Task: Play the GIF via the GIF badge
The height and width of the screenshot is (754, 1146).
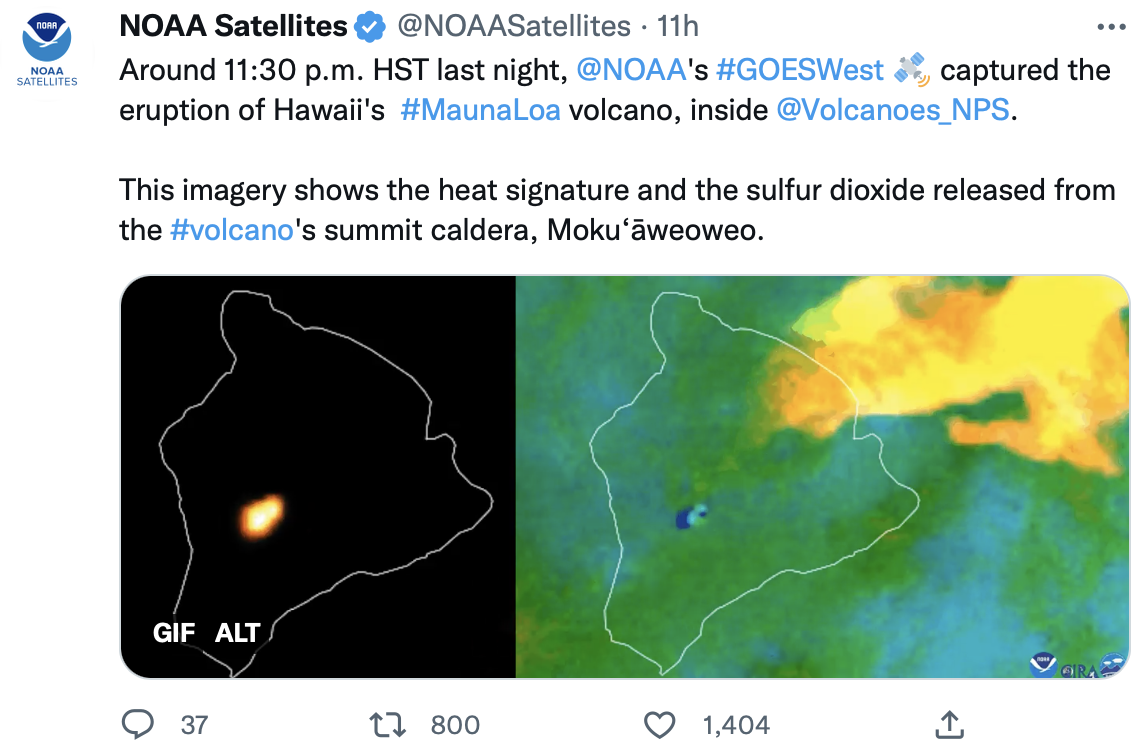Action: click(173, 633)
